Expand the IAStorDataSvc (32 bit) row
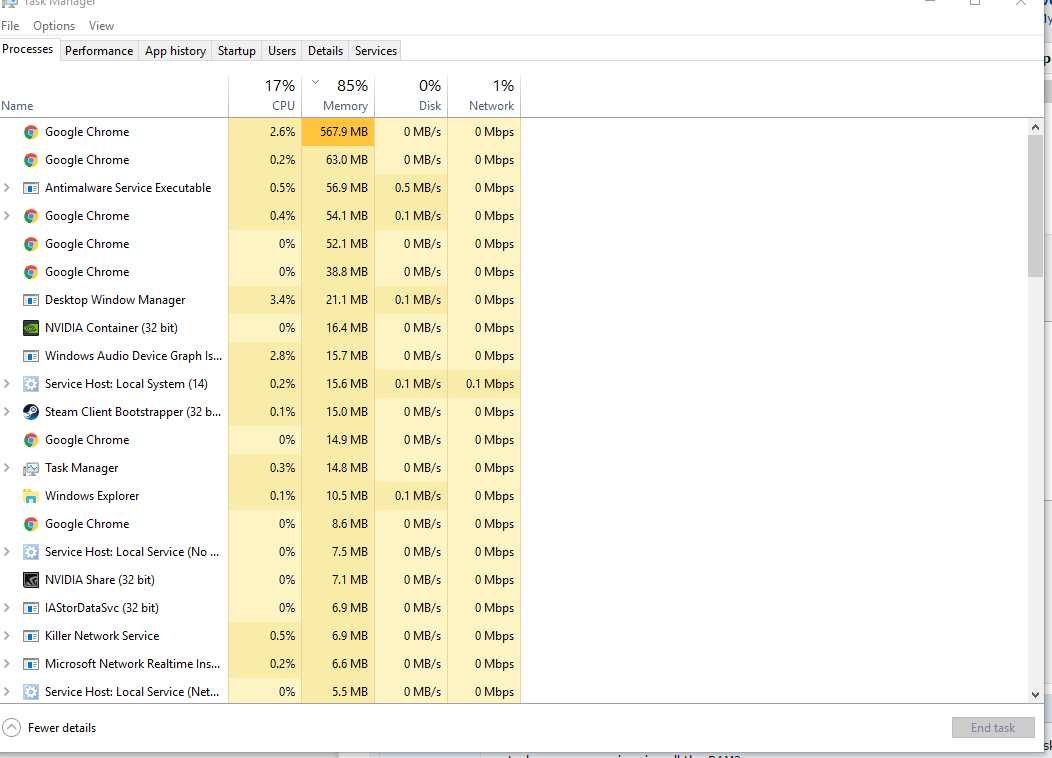Screen dimensions: 1052x758 (x=7, y=608)
